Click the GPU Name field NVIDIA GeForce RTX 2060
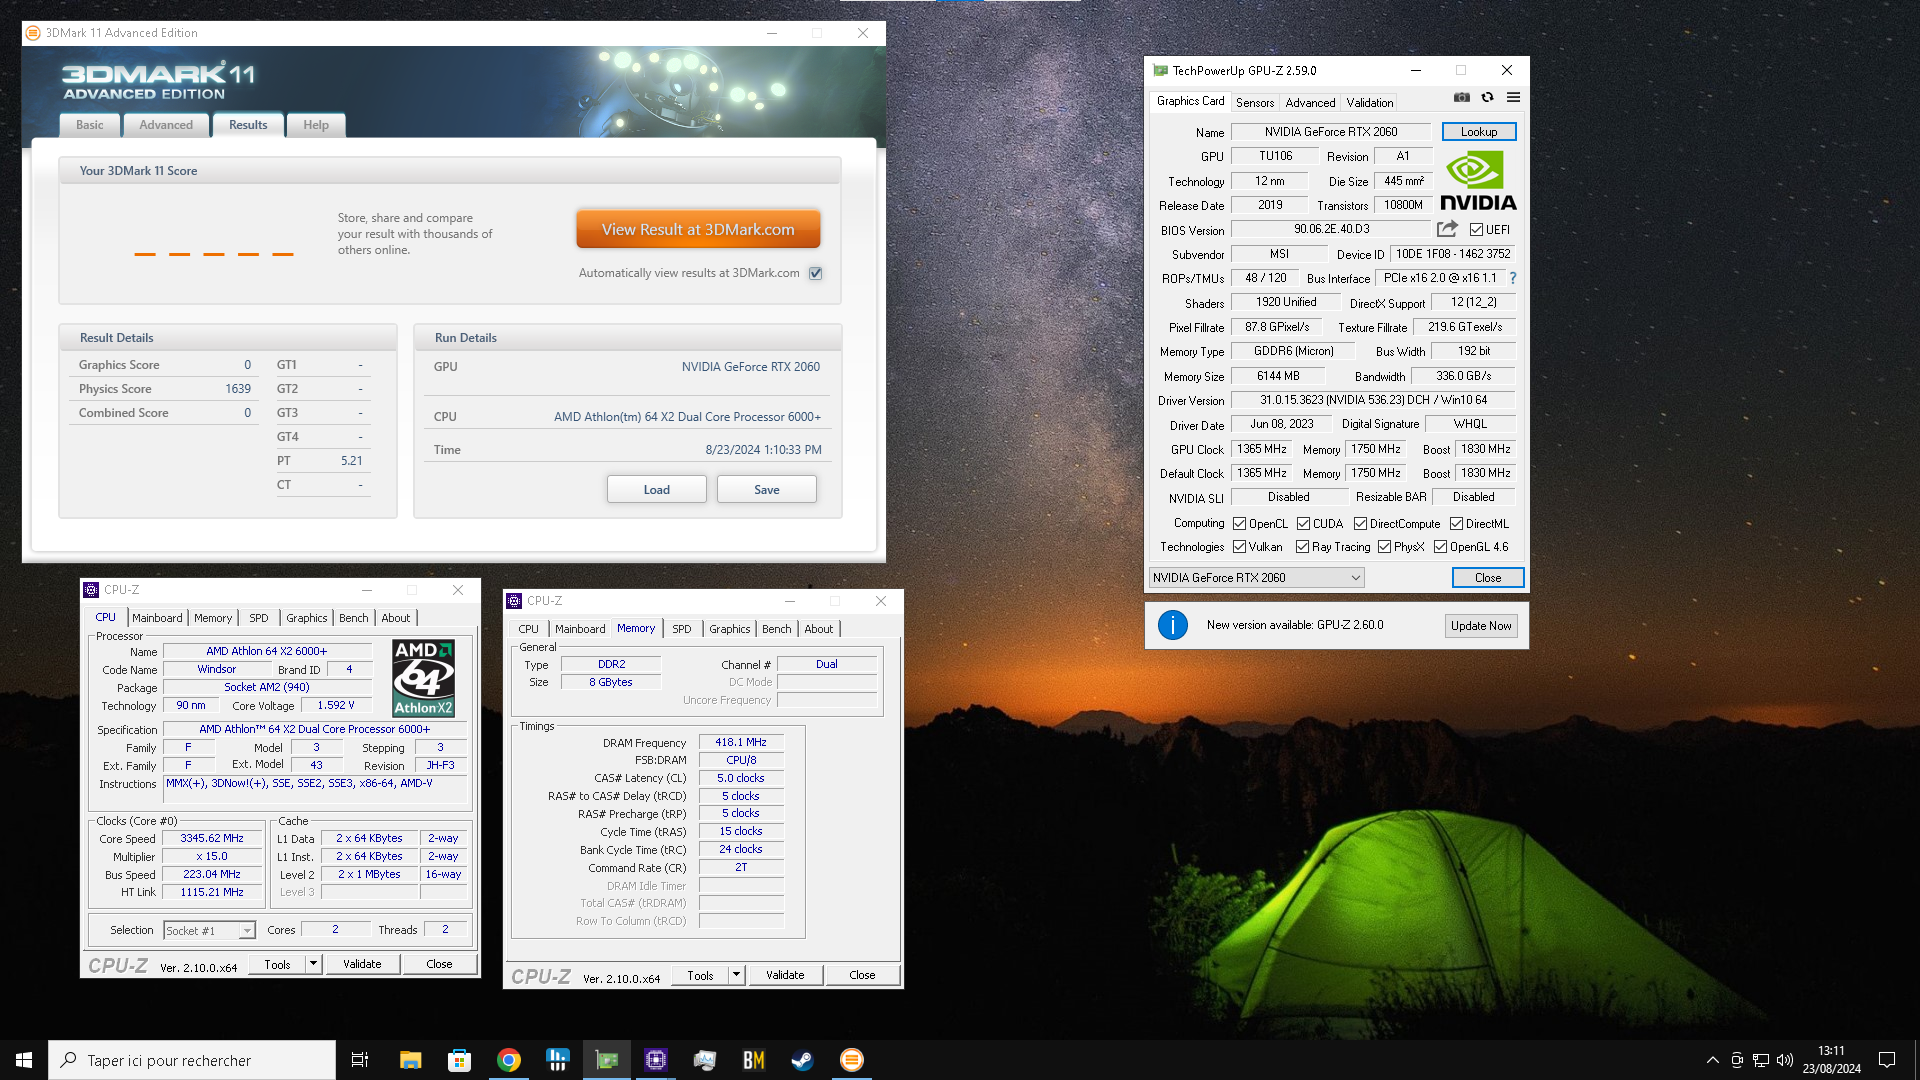Image resolution: width=1920 pixels, height=1080 pixels. (x=1331, y=132)
